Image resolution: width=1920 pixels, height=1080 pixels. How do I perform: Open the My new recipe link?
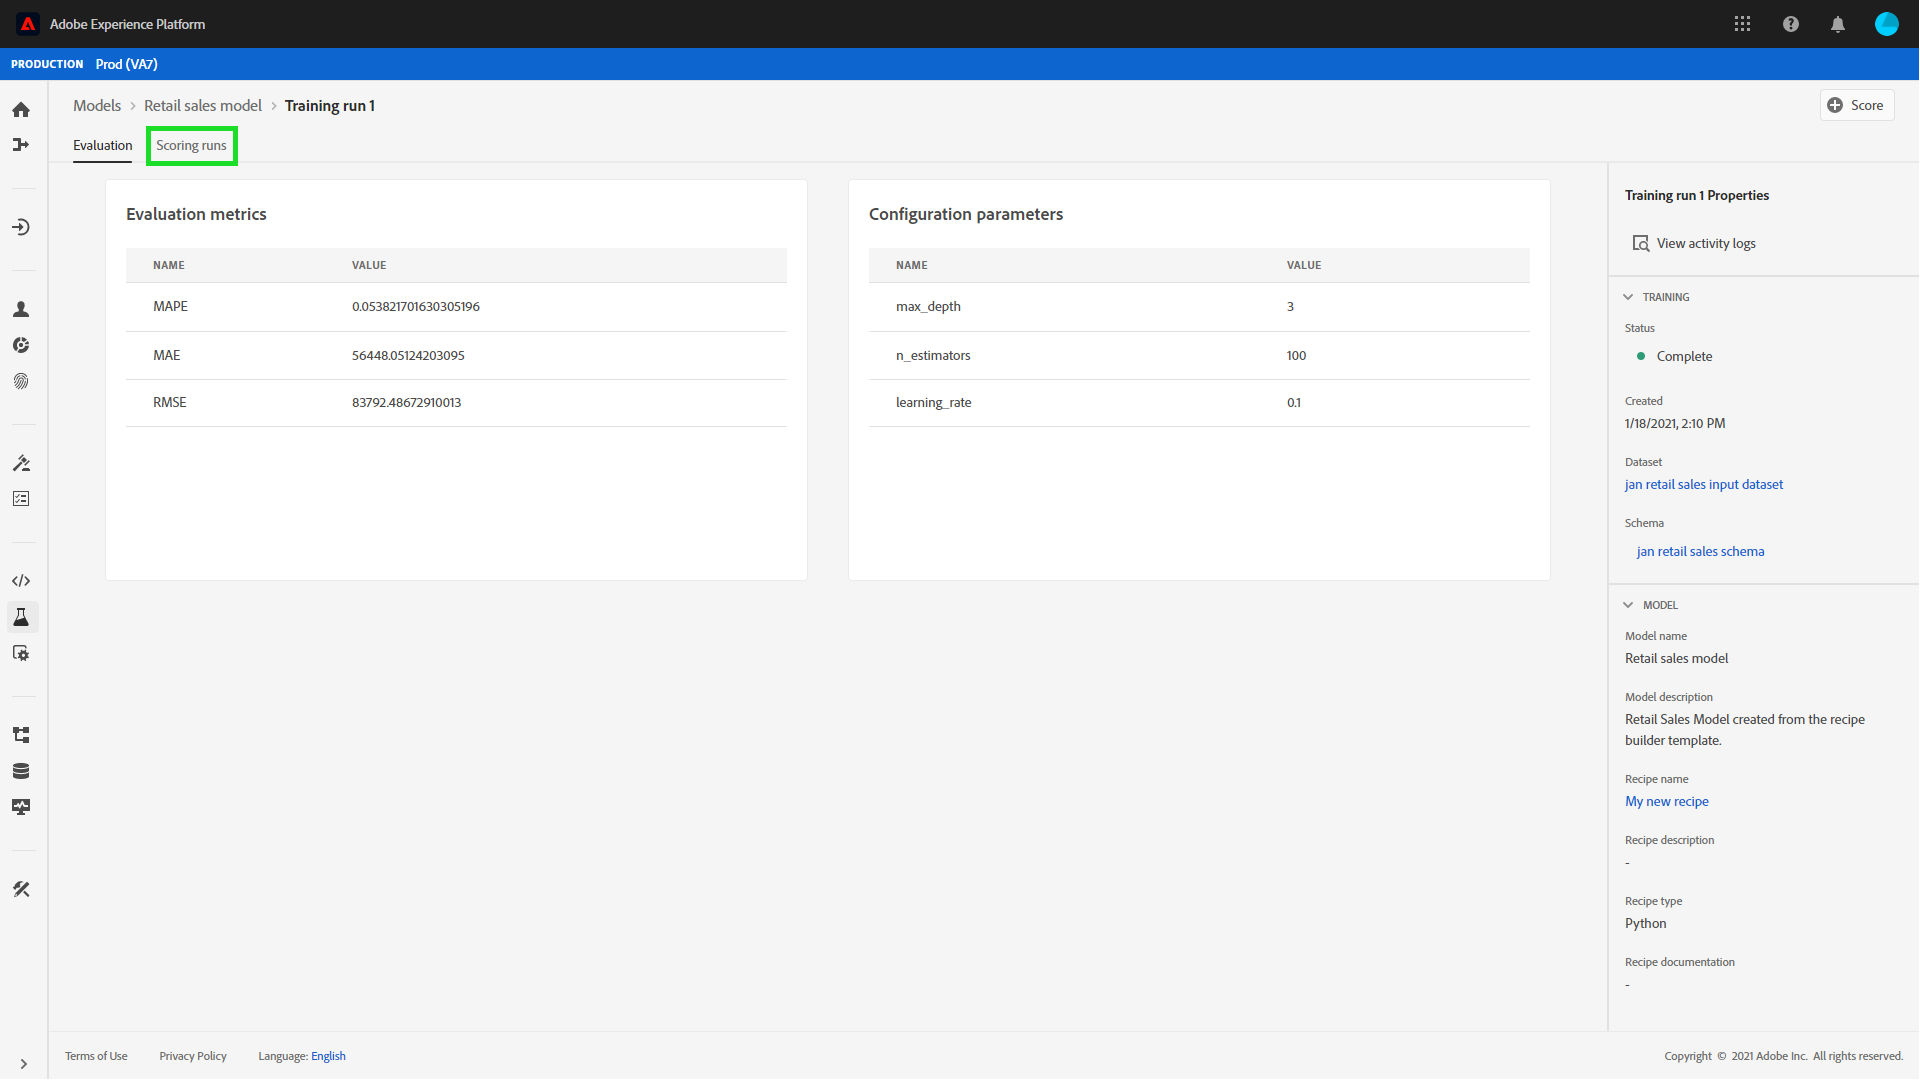pyautogui.click(x=1666, y=802)
